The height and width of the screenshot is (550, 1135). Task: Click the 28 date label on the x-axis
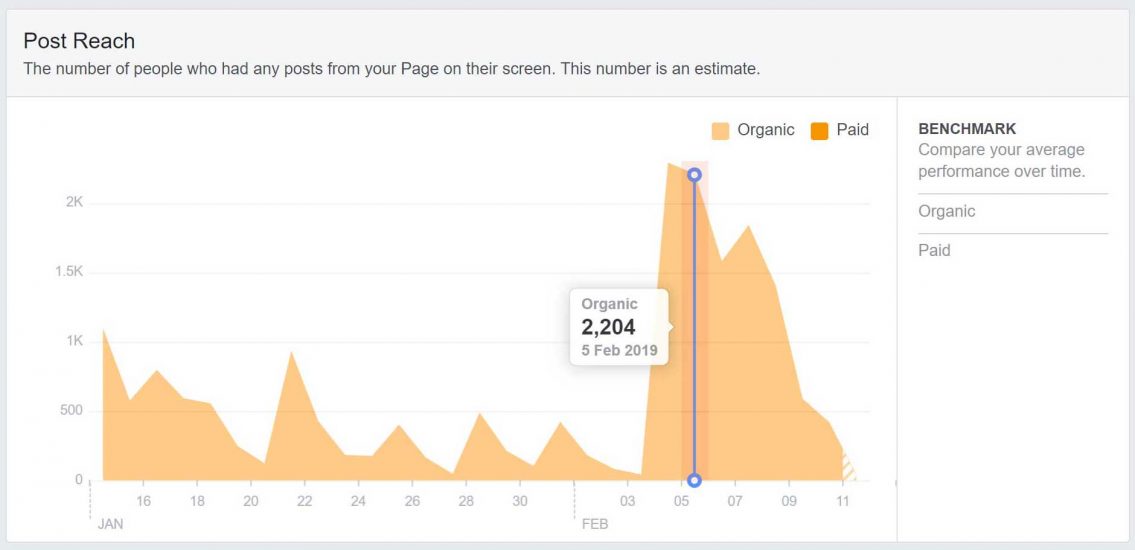(x=465, y=502)
